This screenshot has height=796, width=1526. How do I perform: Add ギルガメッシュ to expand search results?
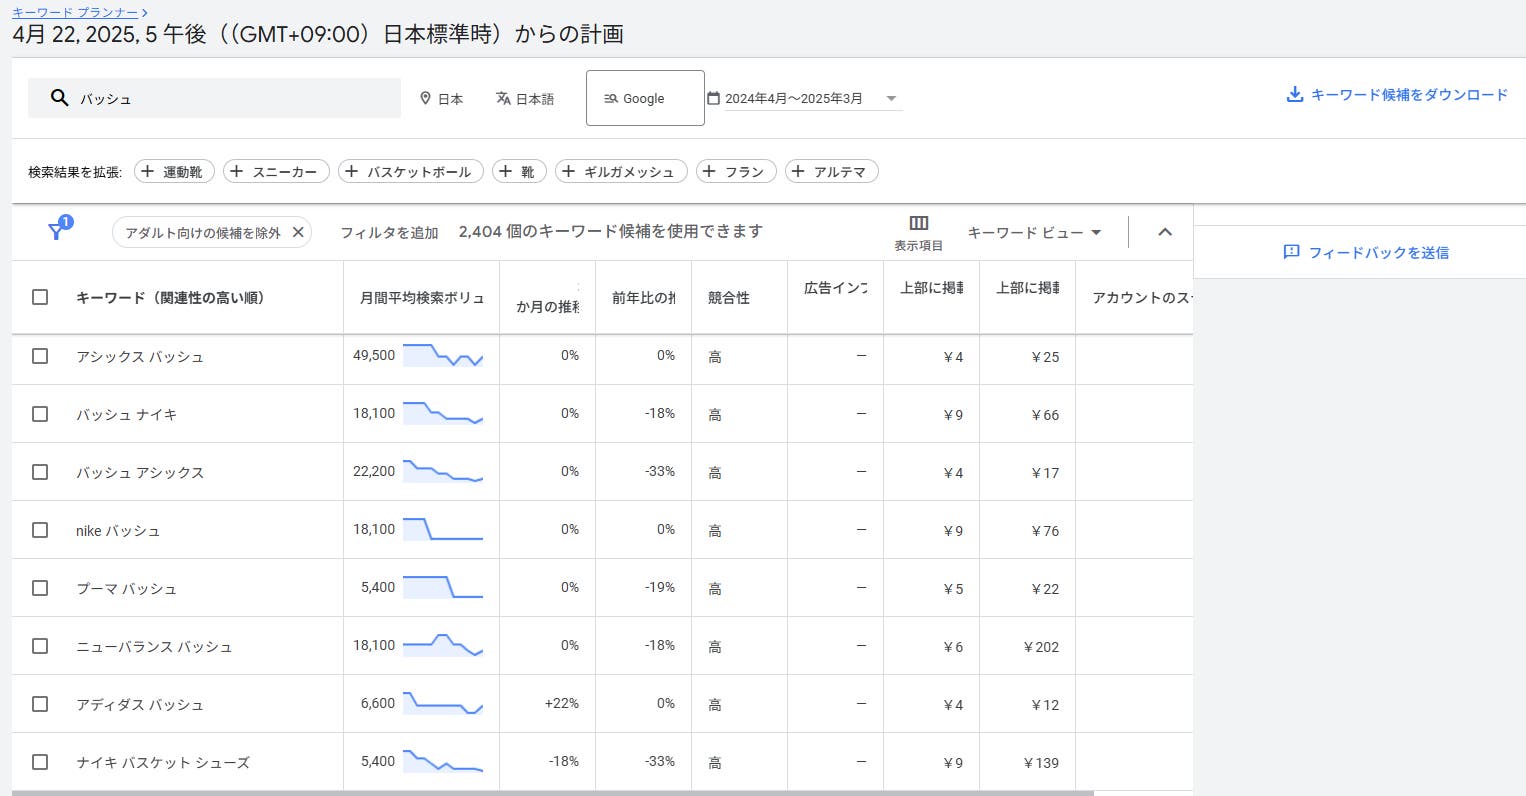point(621,171)
